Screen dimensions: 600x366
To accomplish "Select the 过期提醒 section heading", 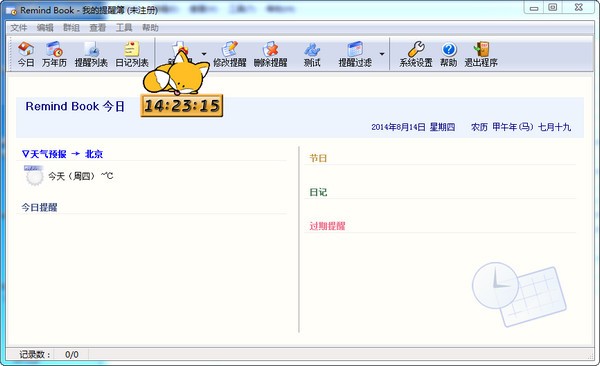I will pos(327,226).
